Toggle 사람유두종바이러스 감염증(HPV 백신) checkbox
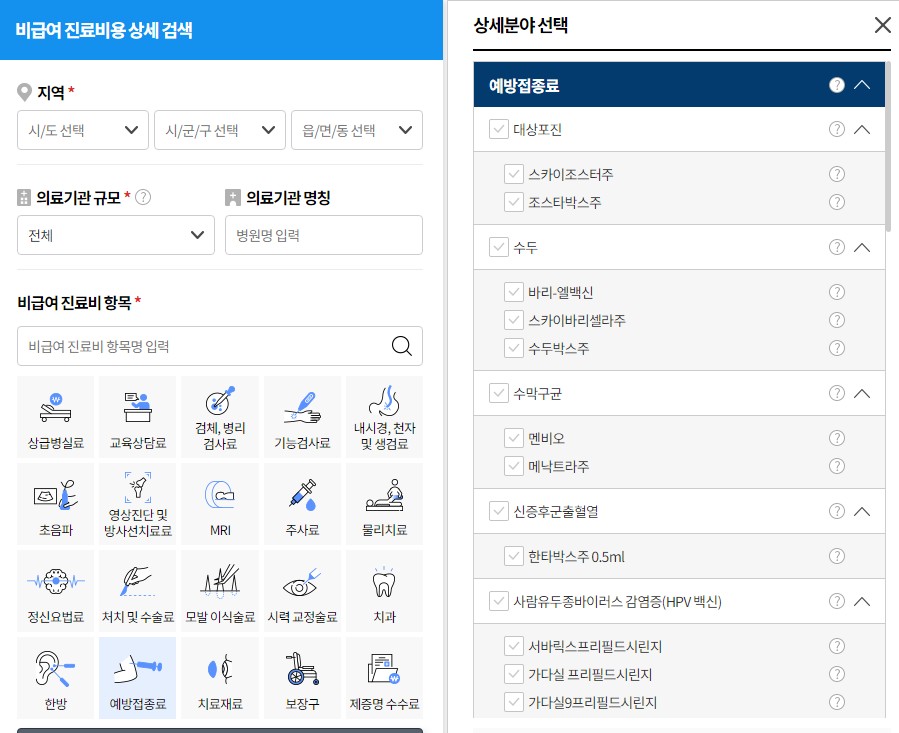The width and height of the screenshot is (899, 733). (499, 601)
